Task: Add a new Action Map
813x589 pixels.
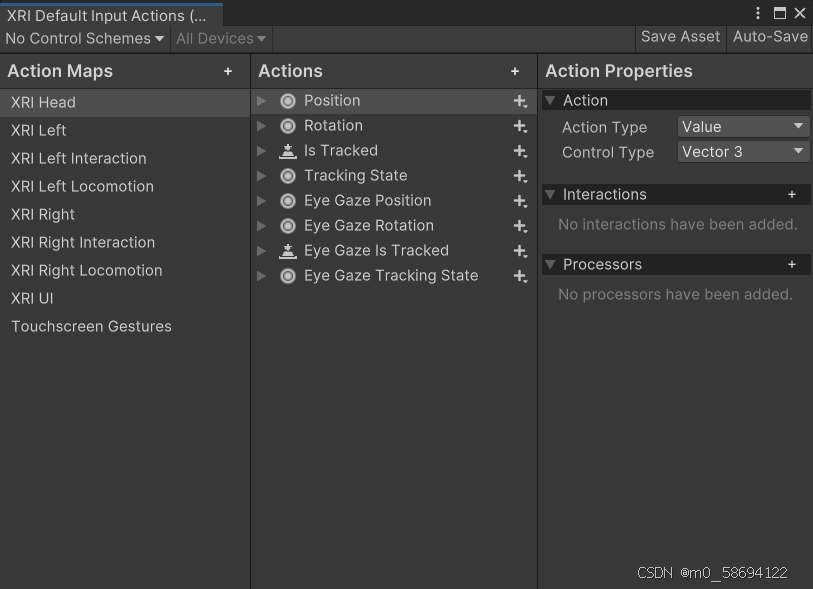Action: tap(228, 71)
